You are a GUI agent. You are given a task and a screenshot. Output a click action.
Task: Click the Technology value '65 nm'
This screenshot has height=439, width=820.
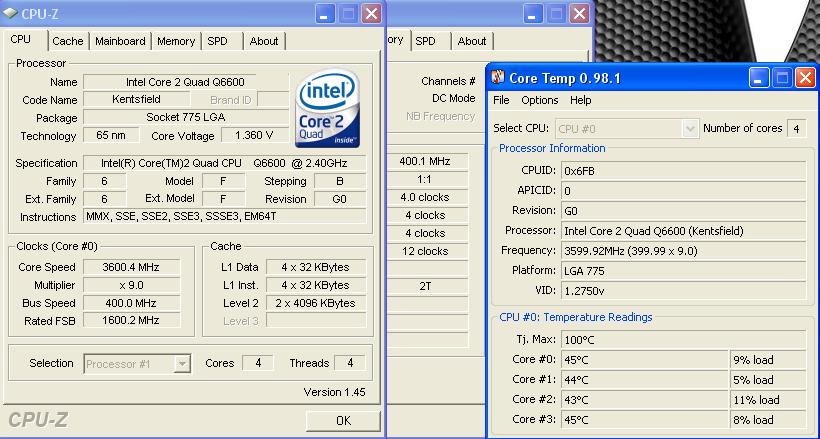111,135
